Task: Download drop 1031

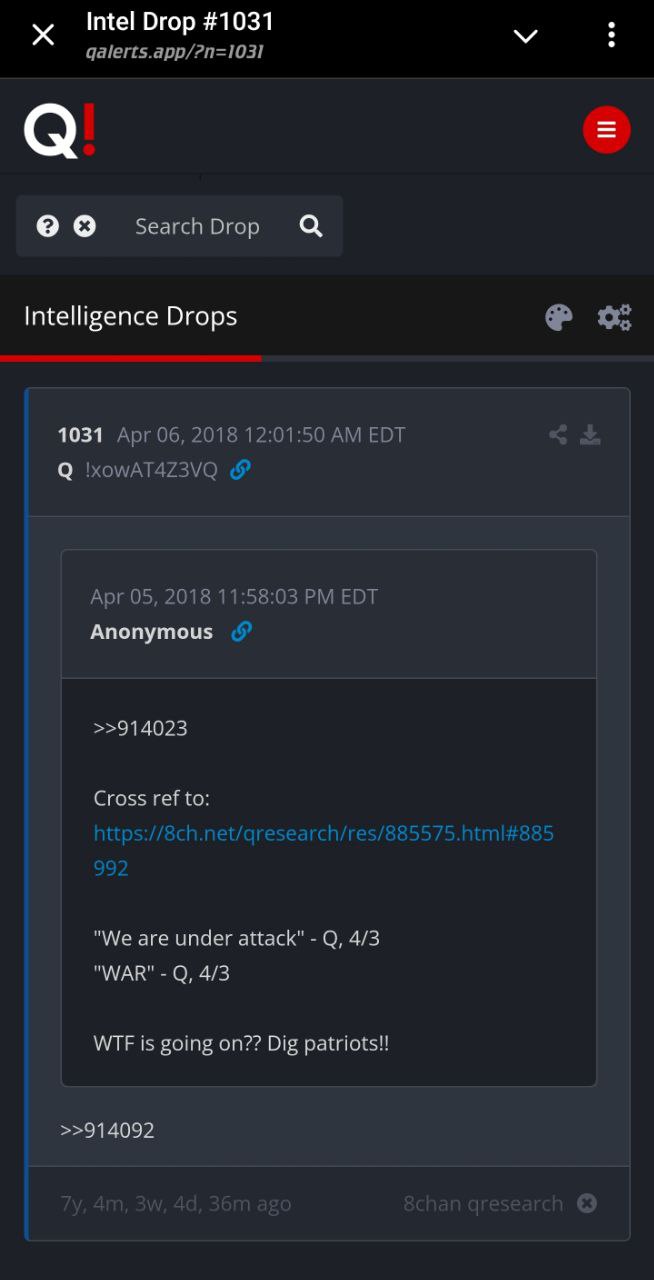Action: click(591, 434)
